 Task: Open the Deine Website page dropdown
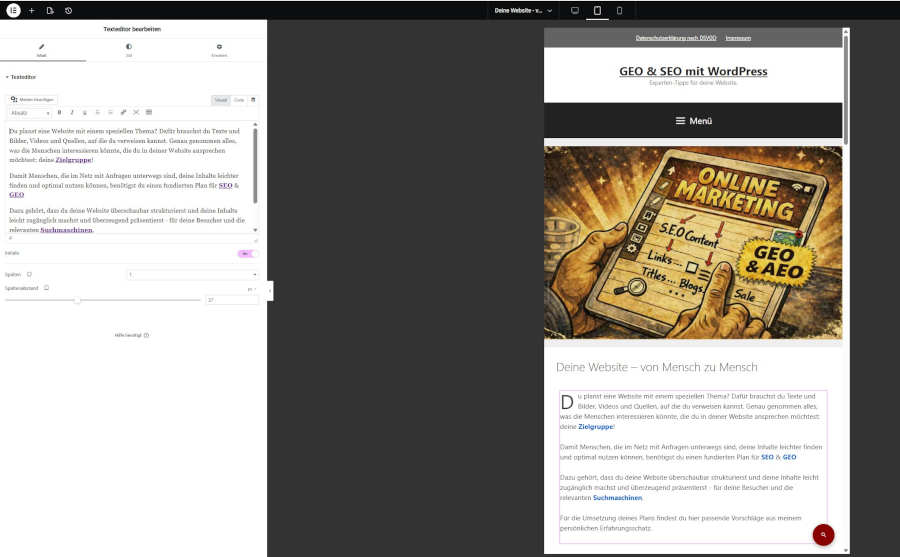(523, 10)
